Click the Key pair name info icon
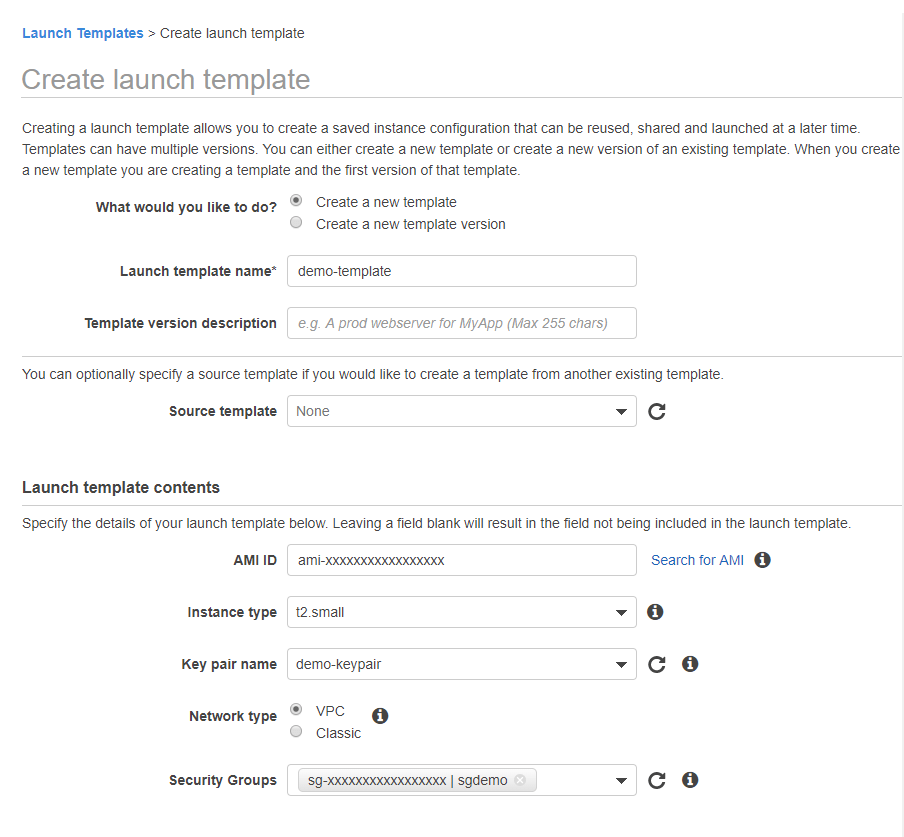This screenshot has height=837, width=904. 690,664
